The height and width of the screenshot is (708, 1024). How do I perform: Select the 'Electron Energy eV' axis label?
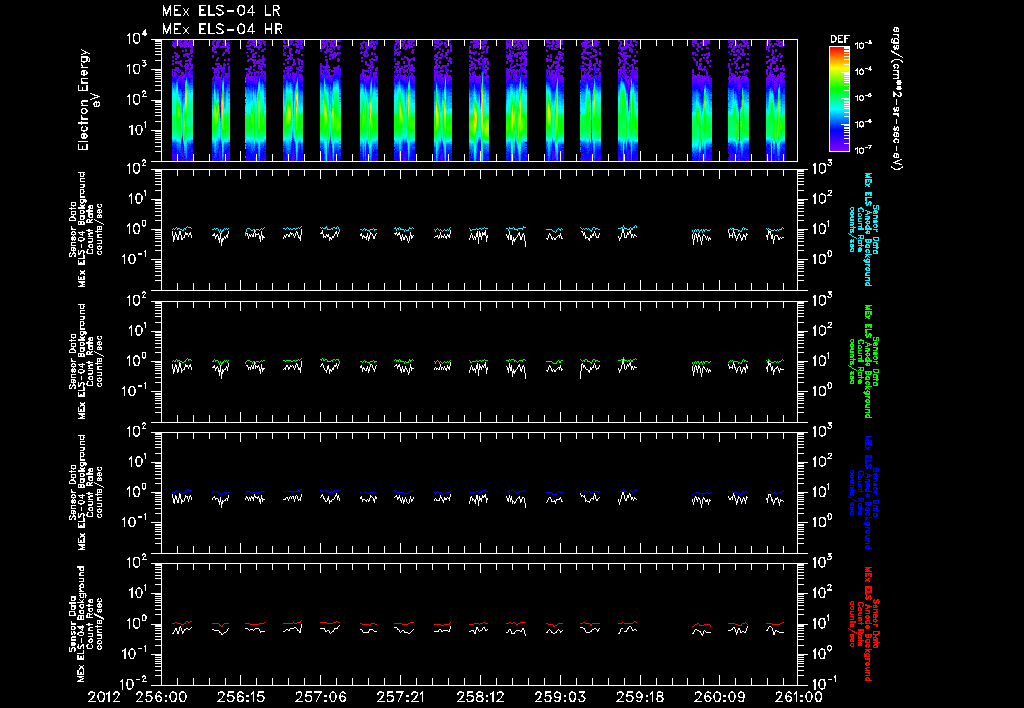coord(88,100)
